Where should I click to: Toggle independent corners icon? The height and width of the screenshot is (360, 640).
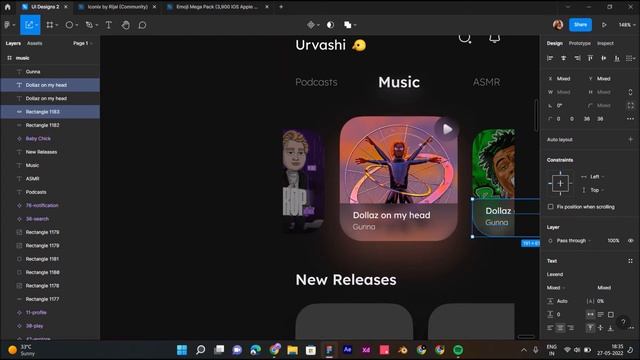630,105
